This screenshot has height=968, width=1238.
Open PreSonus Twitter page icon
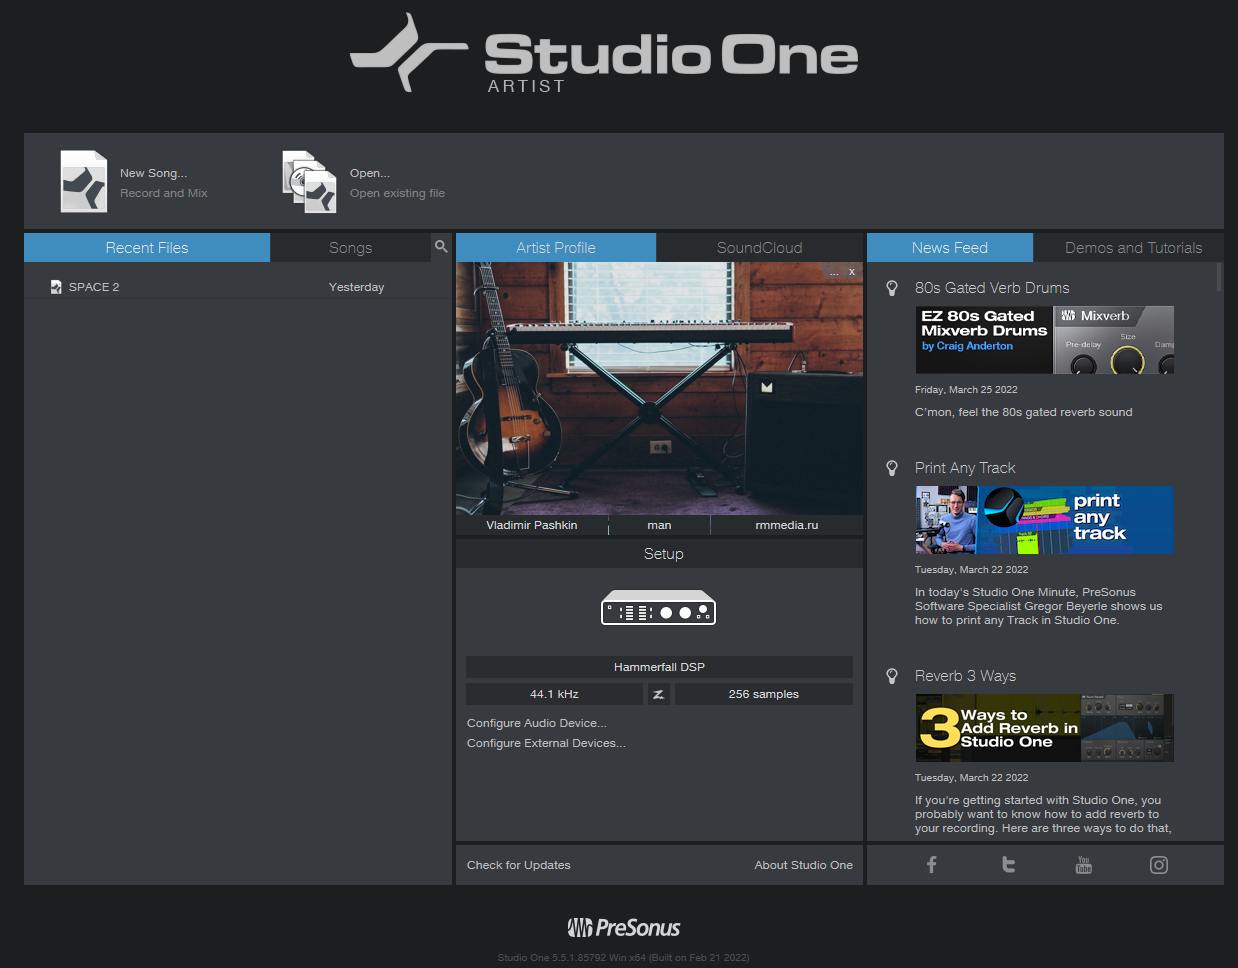point(1008,865)
